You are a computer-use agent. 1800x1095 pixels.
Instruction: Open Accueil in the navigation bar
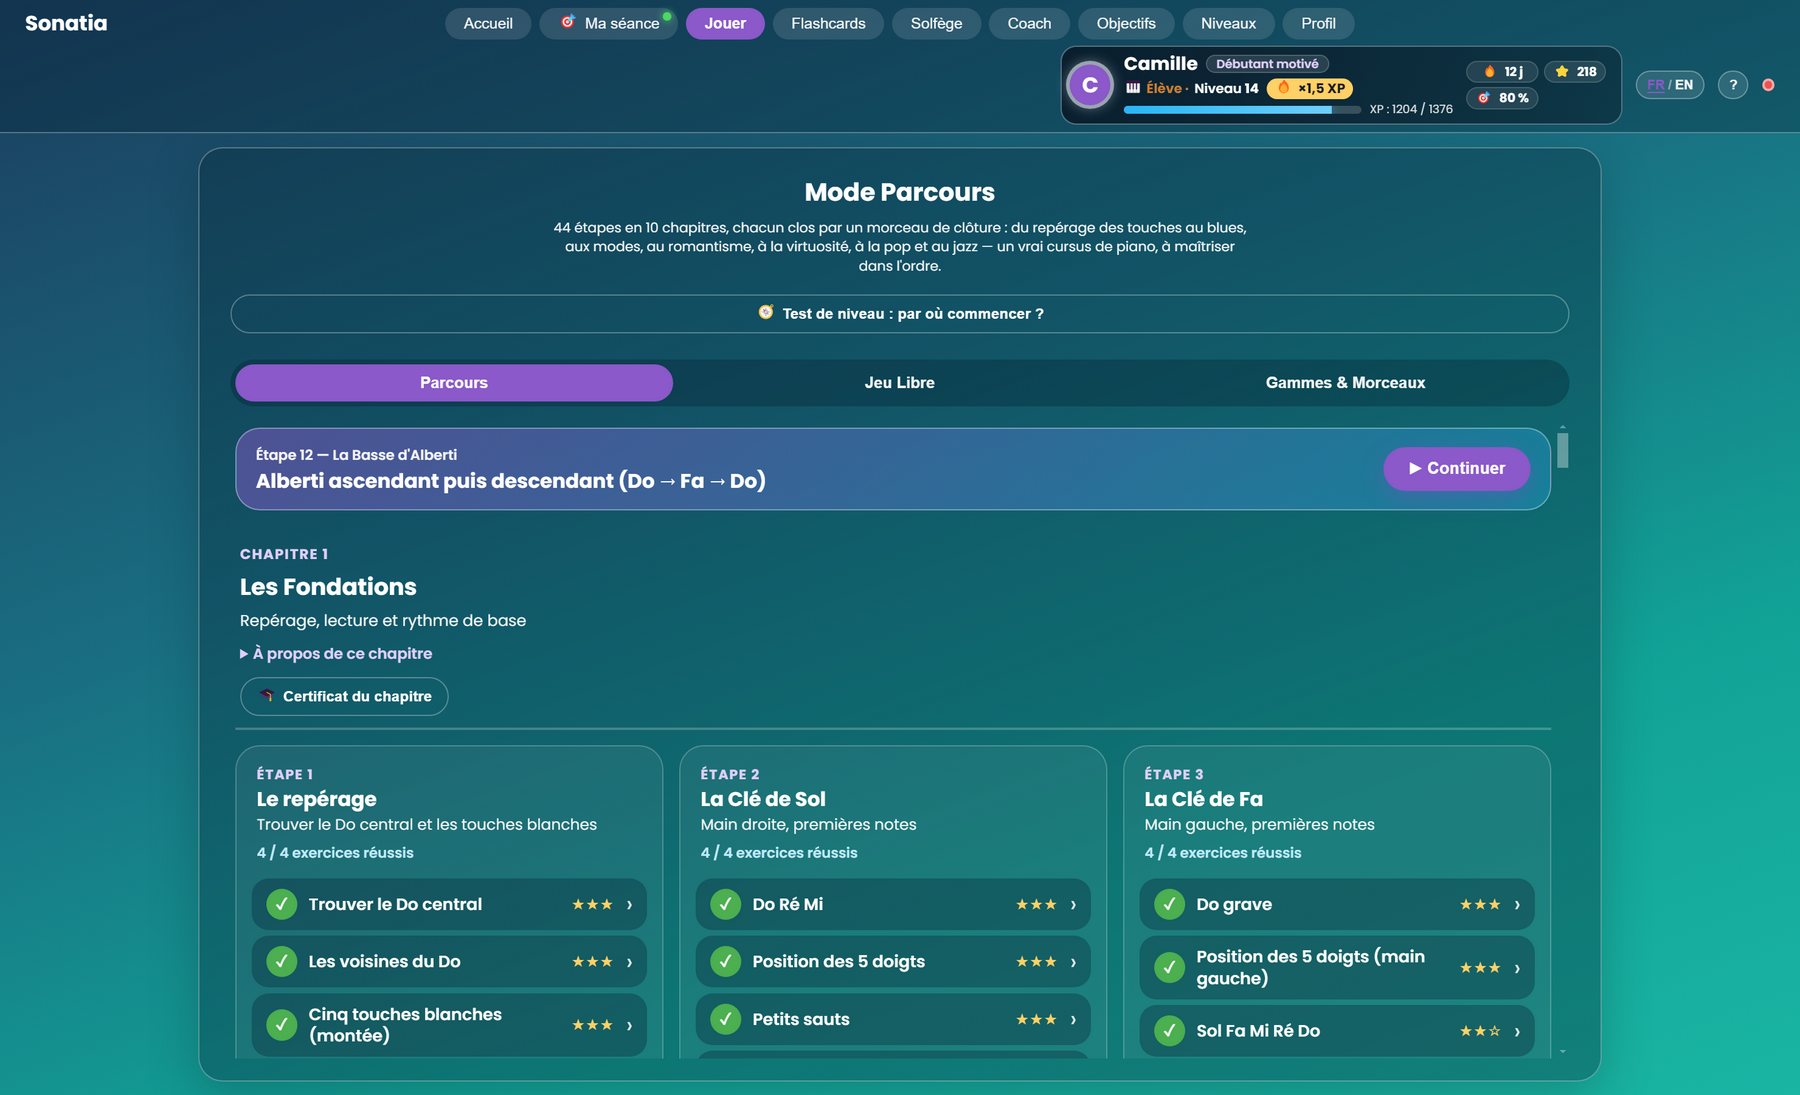pos(488,23)
